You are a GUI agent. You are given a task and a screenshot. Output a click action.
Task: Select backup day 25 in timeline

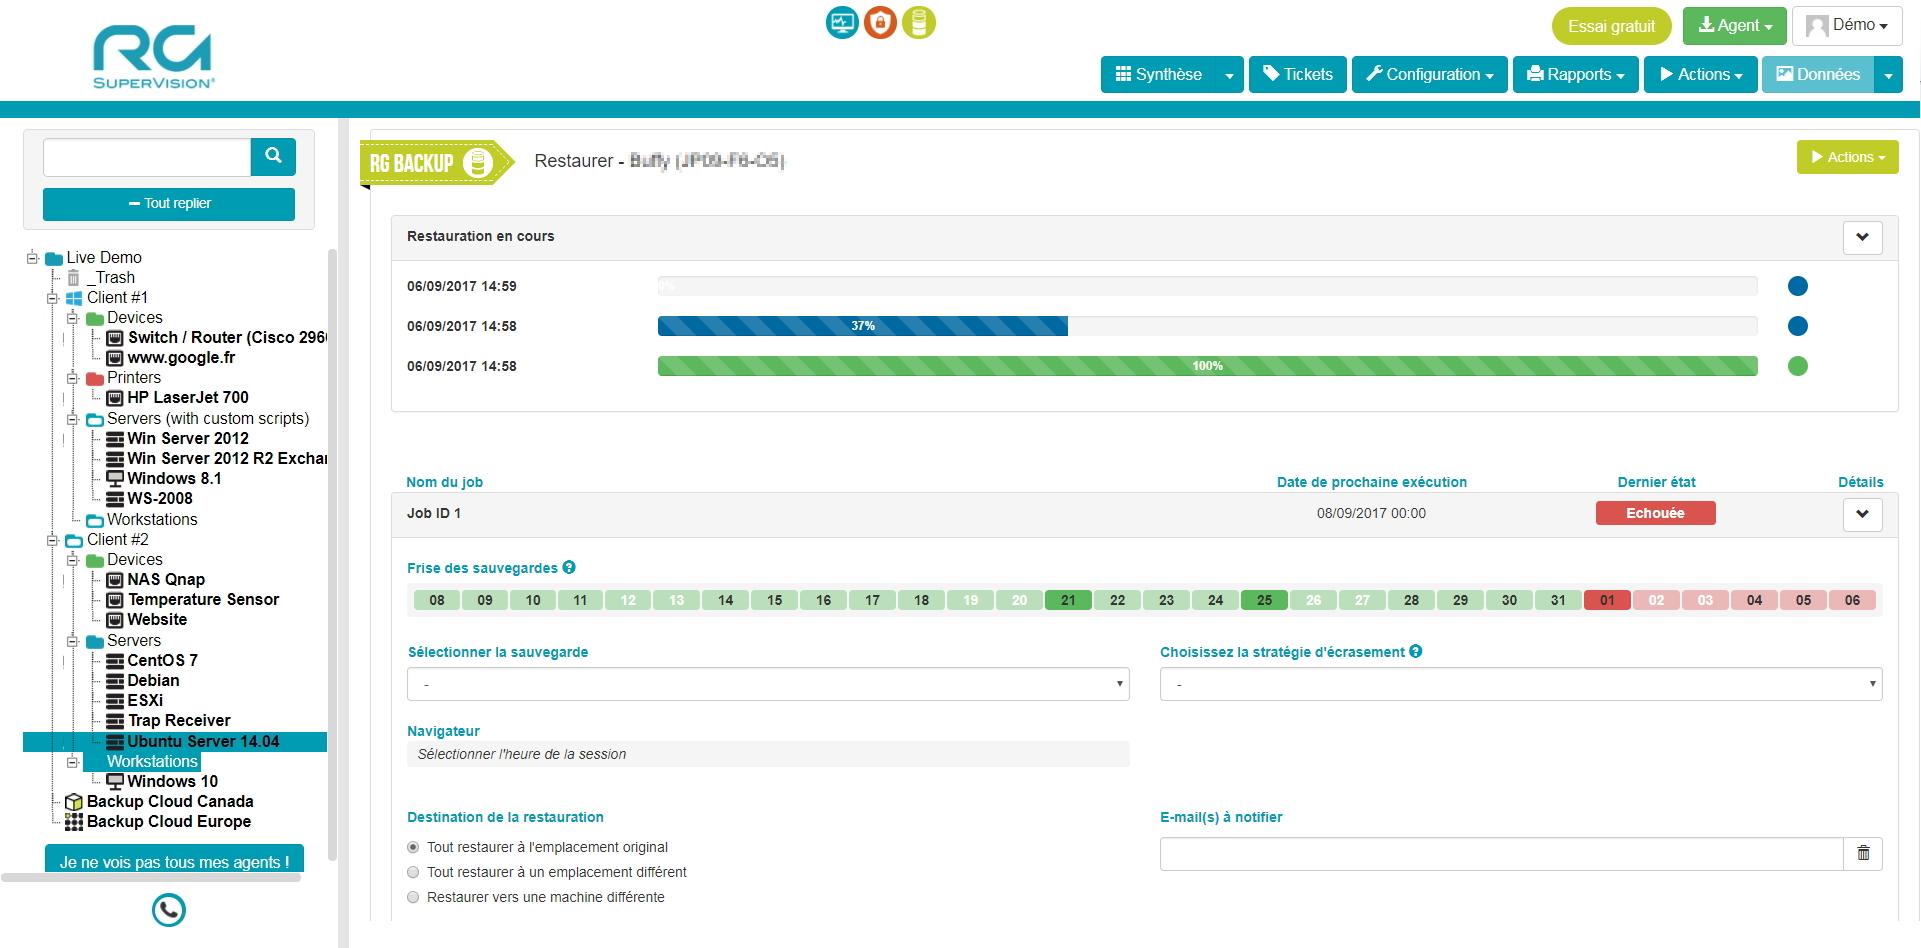tap(1264, 600)
